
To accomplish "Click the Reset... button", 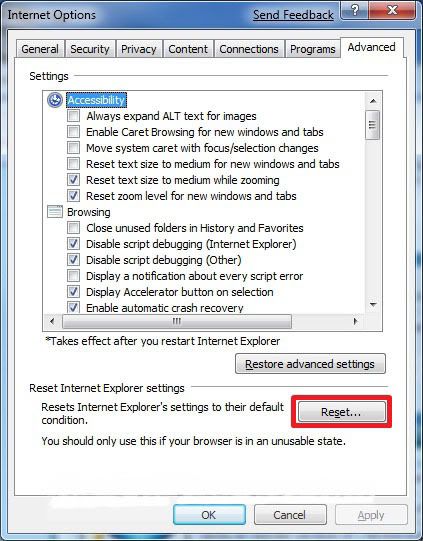I will 342,412.
